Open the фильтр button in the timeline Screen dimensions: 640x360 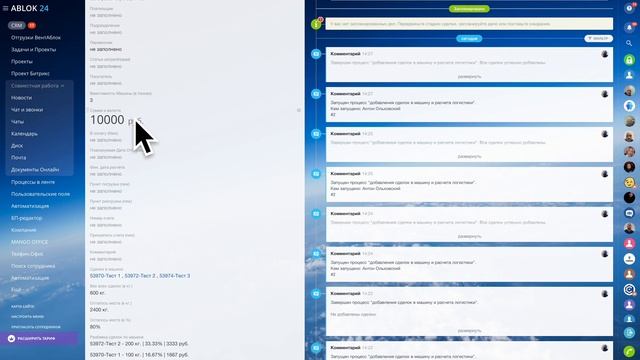tap(598, 38)
